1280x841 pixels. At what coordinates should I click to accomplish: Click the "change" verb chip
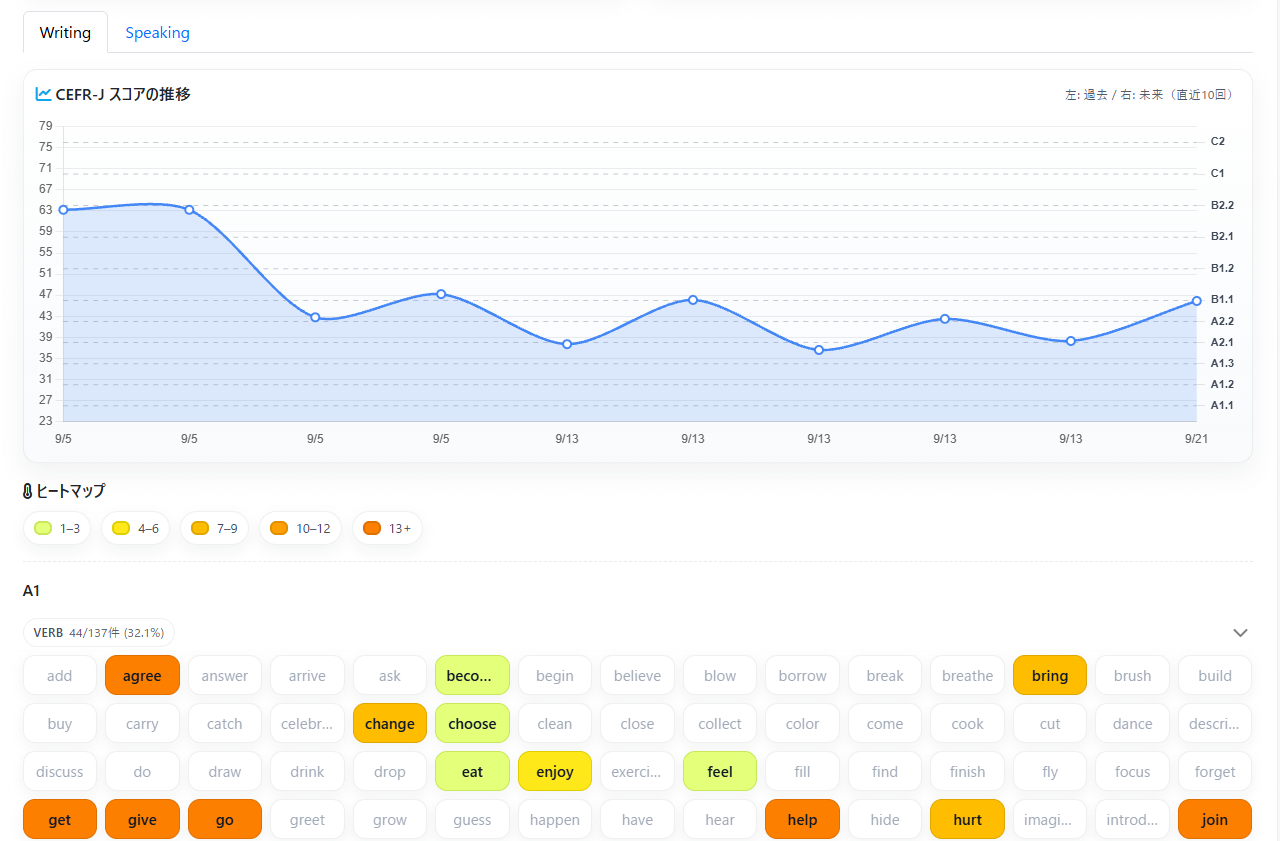tap(390, 724)
